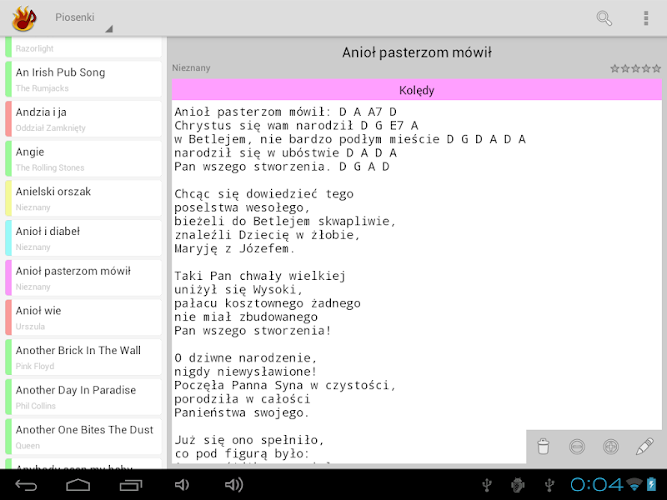Go back with Android back button
This screenshot has width=667, height=500.
(x=26, y=485)
